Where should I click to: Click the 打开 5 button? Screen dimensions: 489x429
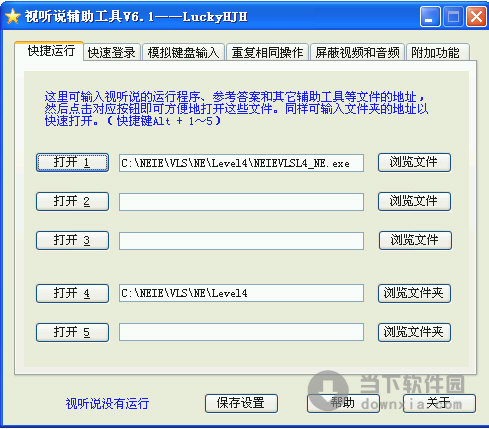(x=72, y=332)
